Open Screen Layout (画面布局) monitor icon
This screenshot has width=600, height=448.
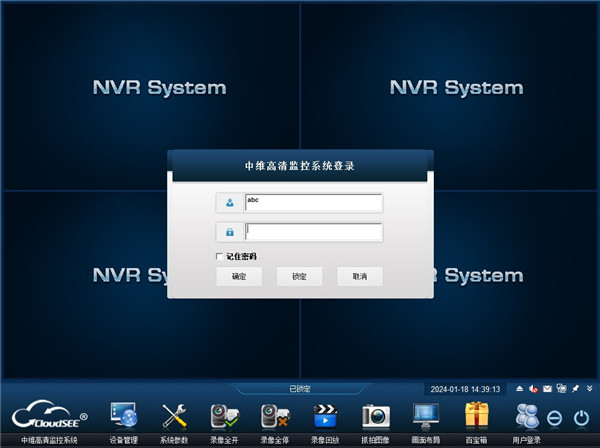pos(426,416)
